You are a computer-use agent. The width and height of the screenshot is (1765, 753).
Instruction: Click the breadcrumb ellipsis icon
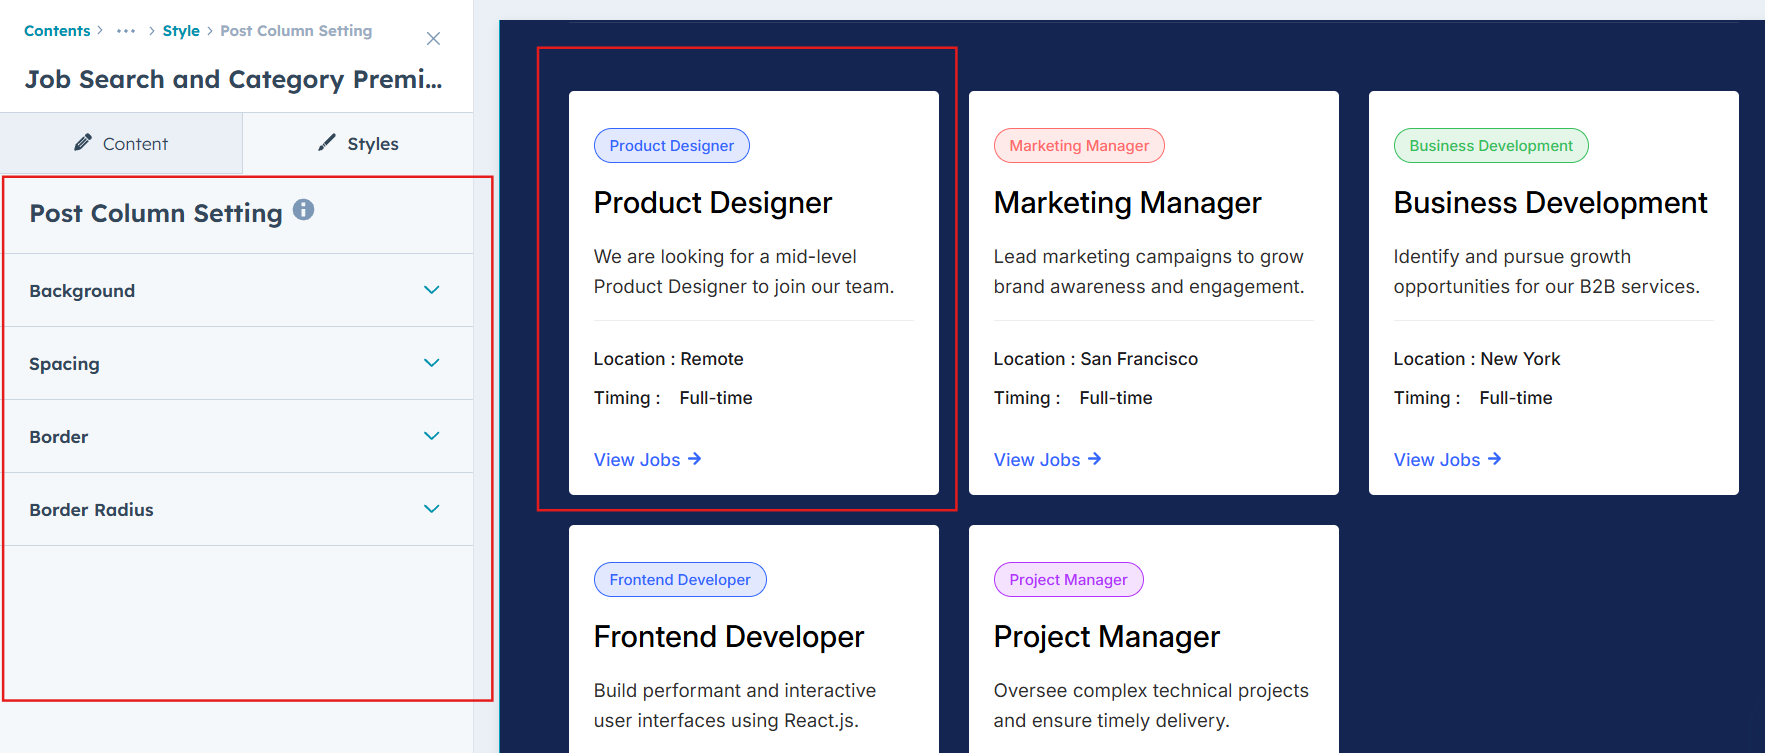(x=126, y=31)
